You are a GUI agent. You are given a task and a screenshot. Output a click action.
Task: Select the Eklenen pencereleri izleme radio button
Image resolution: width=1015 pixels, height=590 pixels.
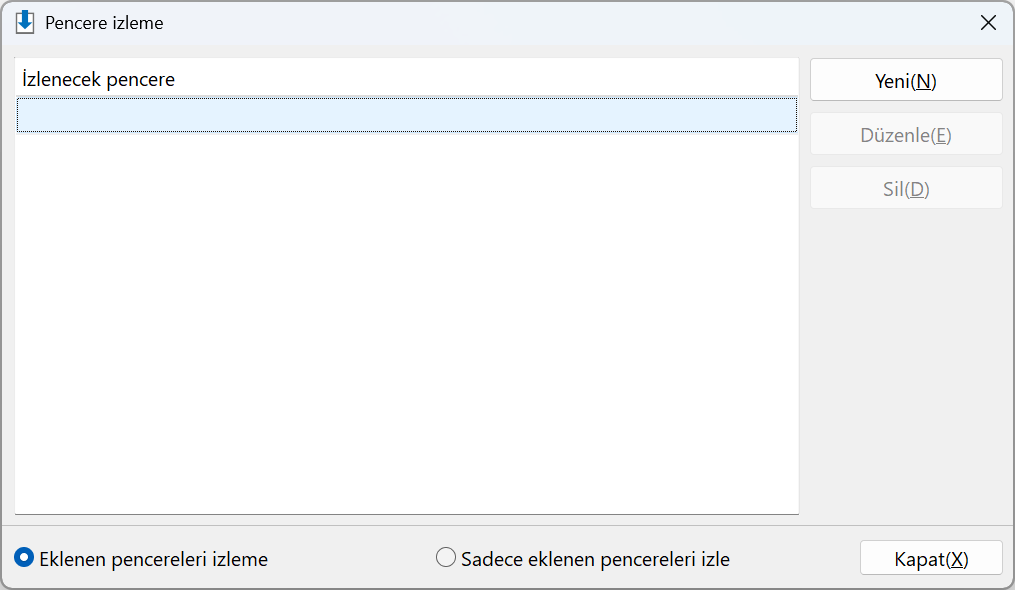pyautogui.click(x=24, y=558)
